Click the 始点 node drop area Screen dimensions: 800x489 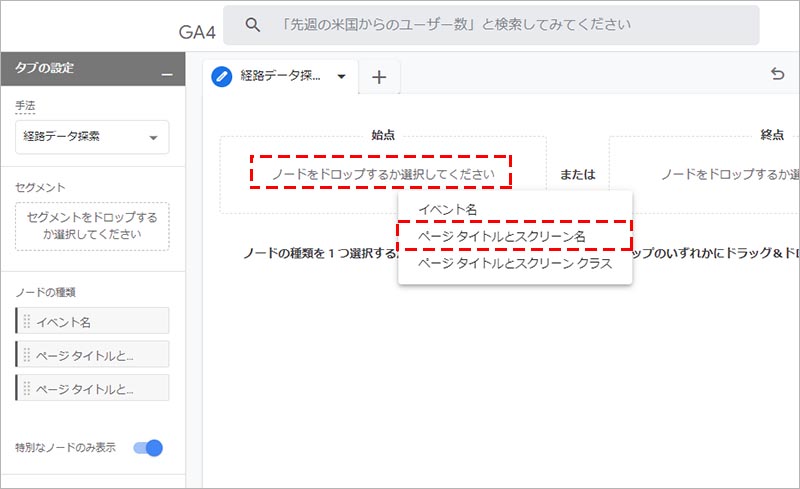point(382,173)
